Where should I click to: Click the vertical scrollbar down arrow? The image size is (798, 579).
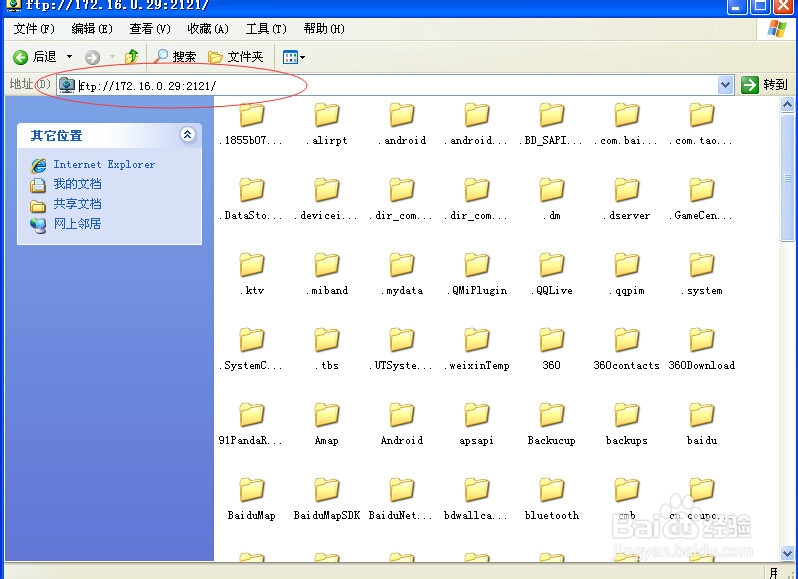[787, 553]
